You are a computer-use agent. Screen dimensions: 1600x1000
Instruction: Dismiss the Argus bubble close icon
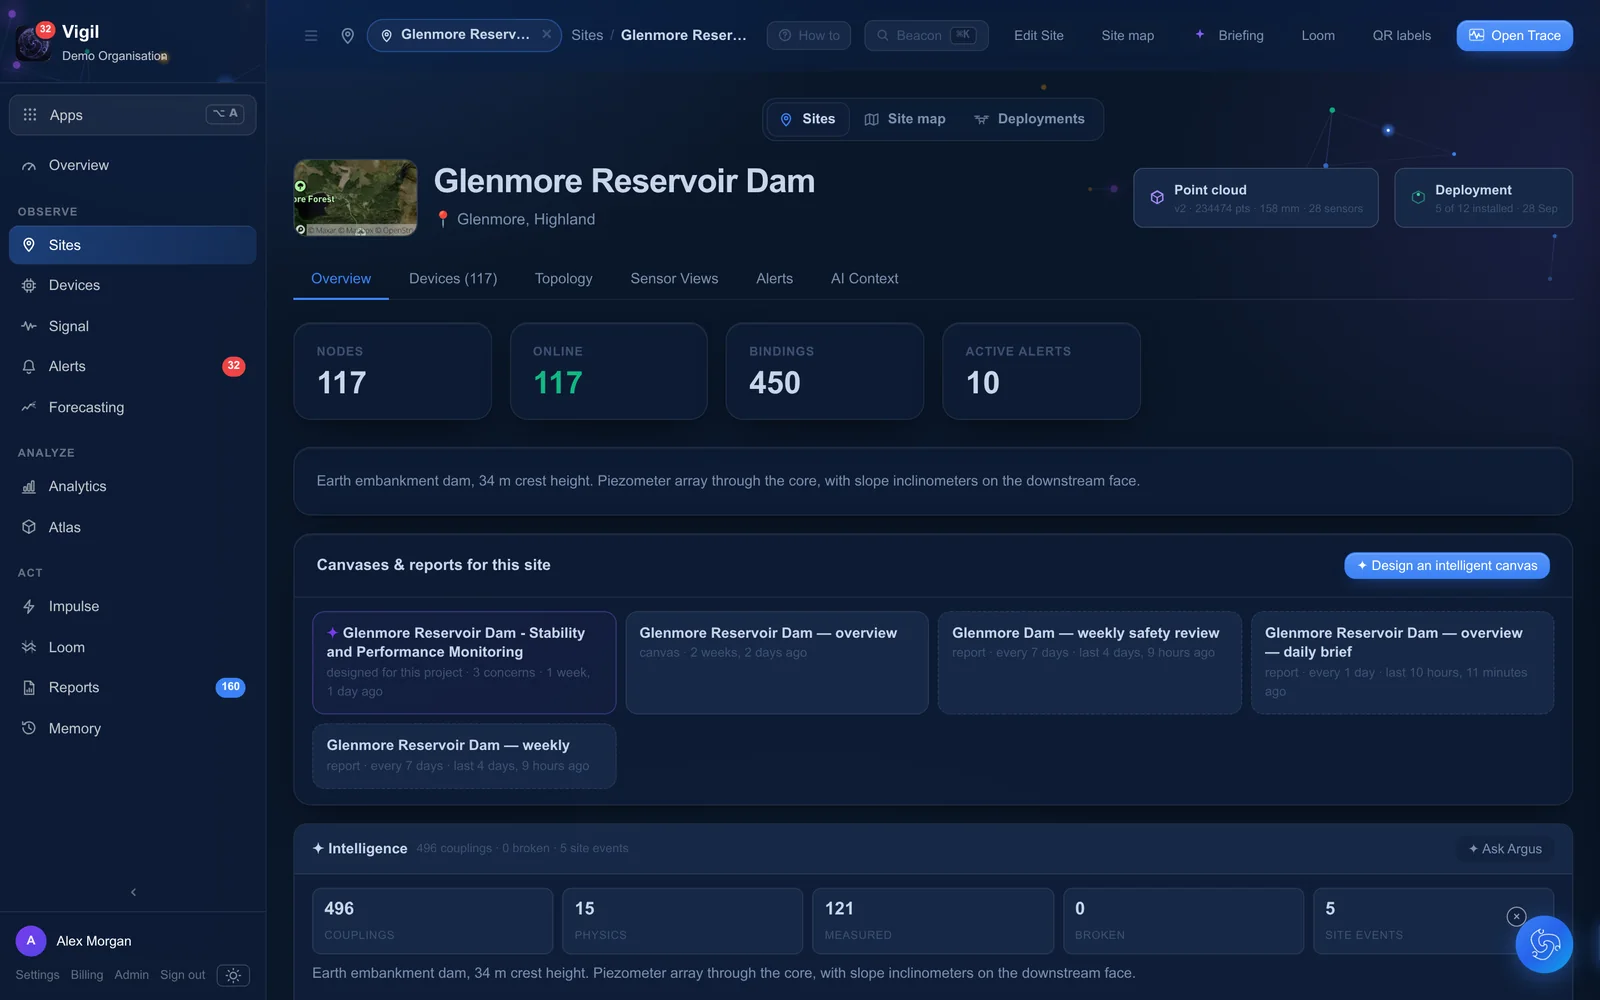point(1516,916)
